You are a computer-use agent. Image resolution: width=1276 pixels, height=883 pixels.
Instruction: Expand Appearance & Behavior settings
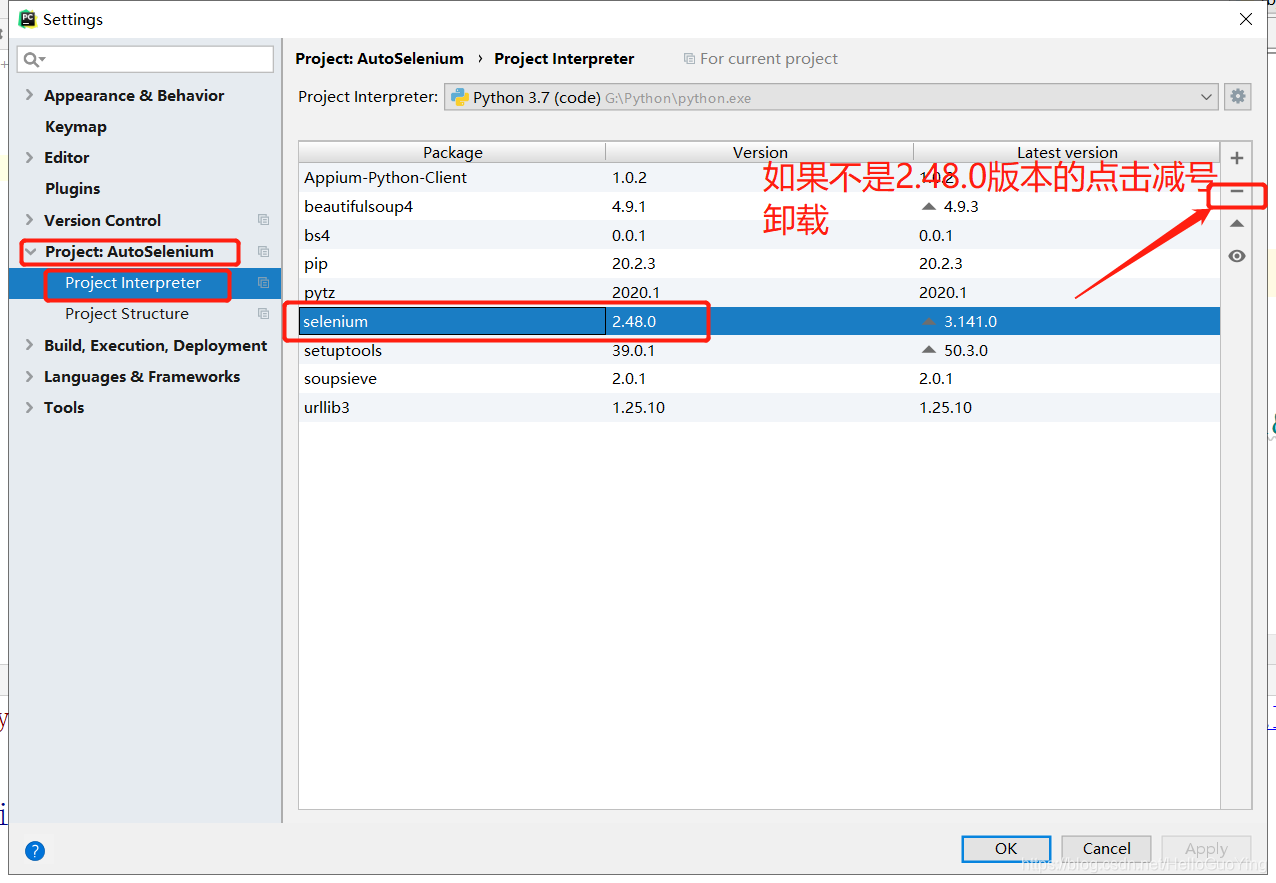[x=30, y=96]
